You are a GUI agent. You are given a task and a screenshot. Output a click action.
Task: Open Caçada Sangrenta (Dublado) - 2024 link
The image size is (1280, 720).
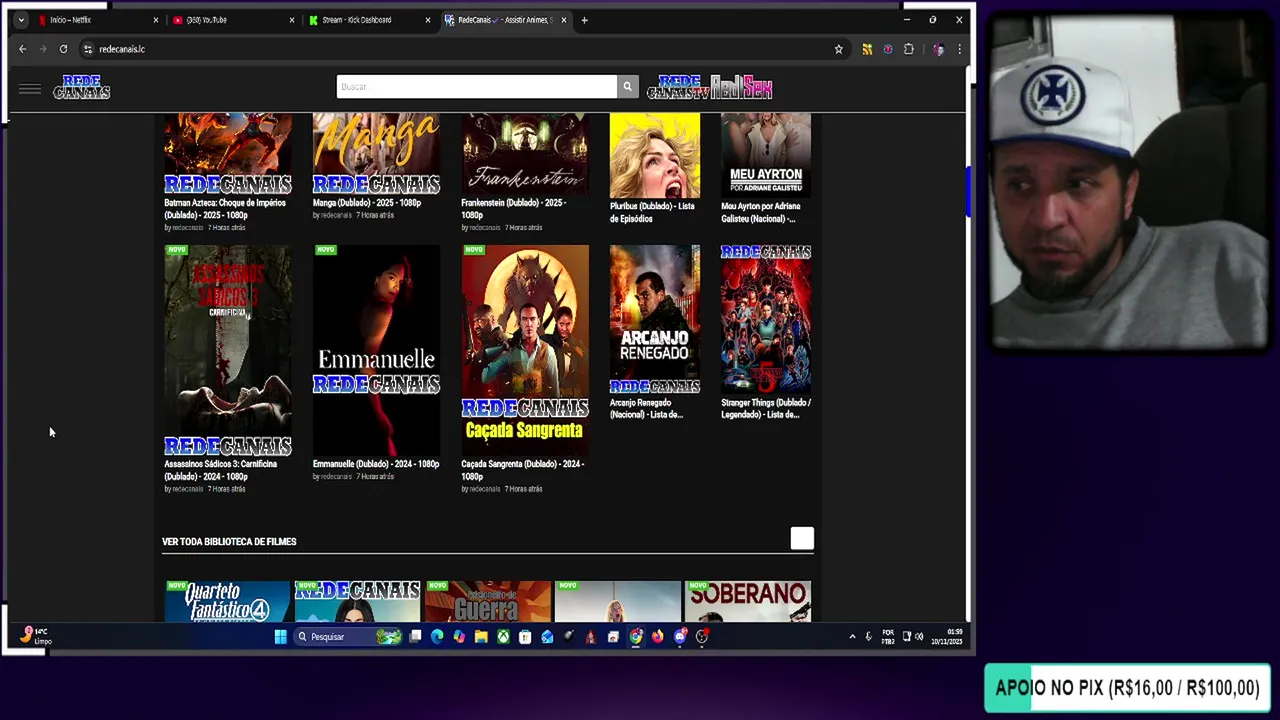coord(522,470)
